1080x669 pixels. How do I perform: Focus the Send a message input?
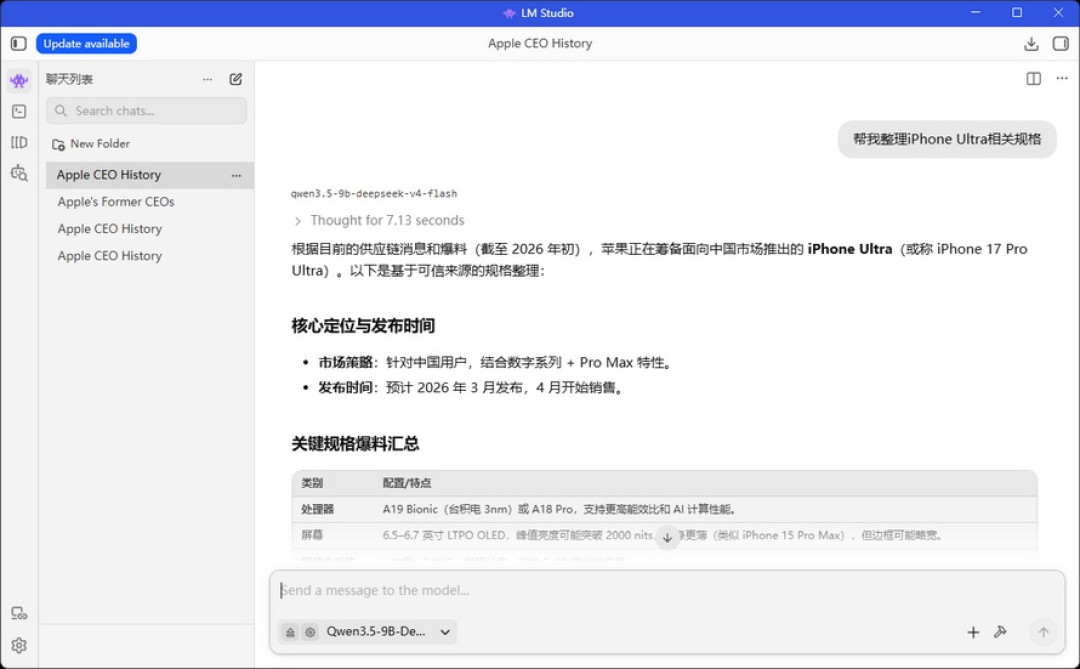pos(667,590)
